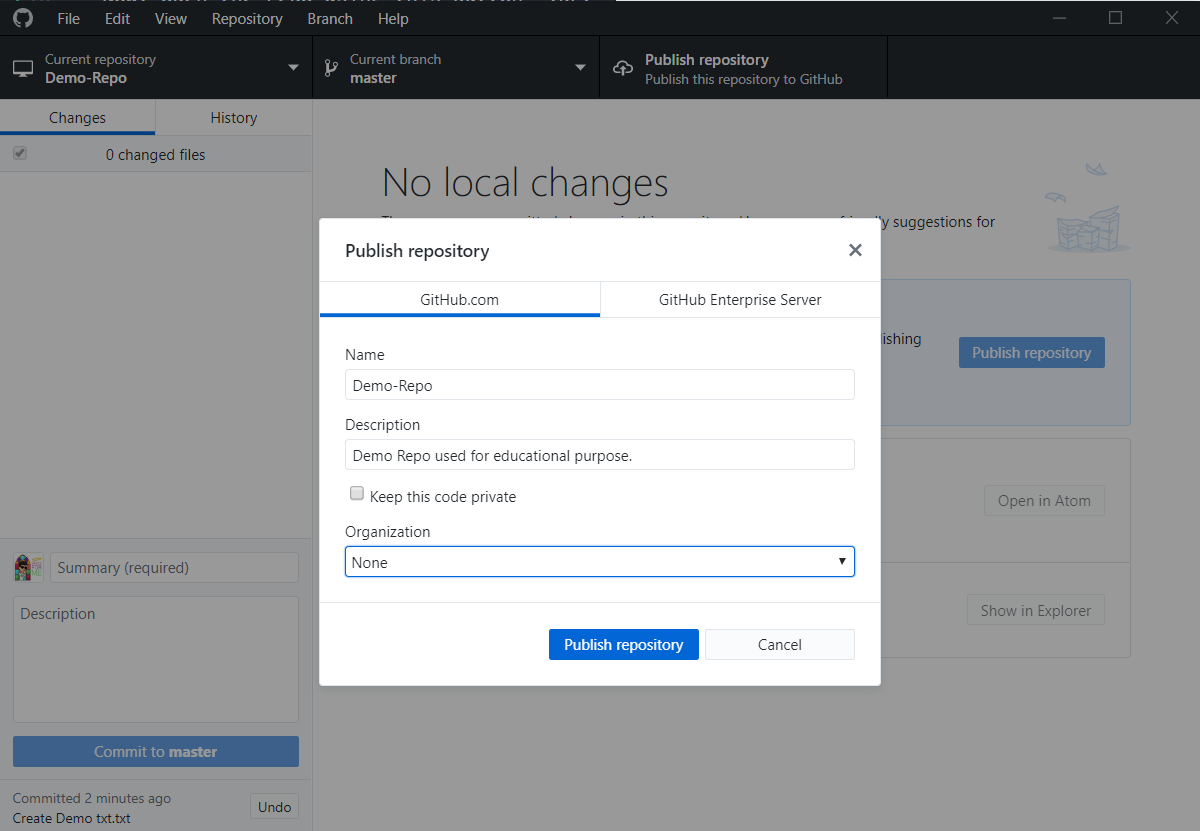Click the Summary (required) commit field
This screenshot has height=831, width=1200.
pyautogui.click(x=174, y=567)
